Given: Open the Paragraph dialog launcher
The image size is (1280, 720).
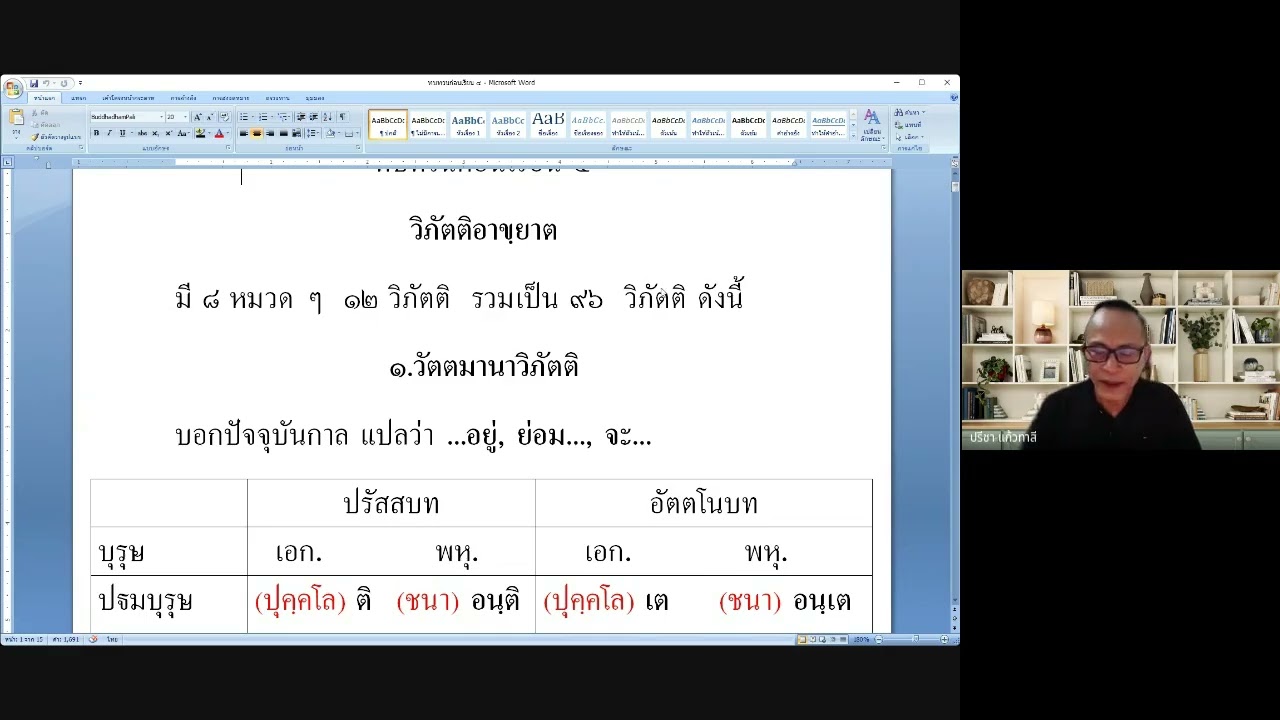Looking at the screenshot, I should tap(358, 147).
